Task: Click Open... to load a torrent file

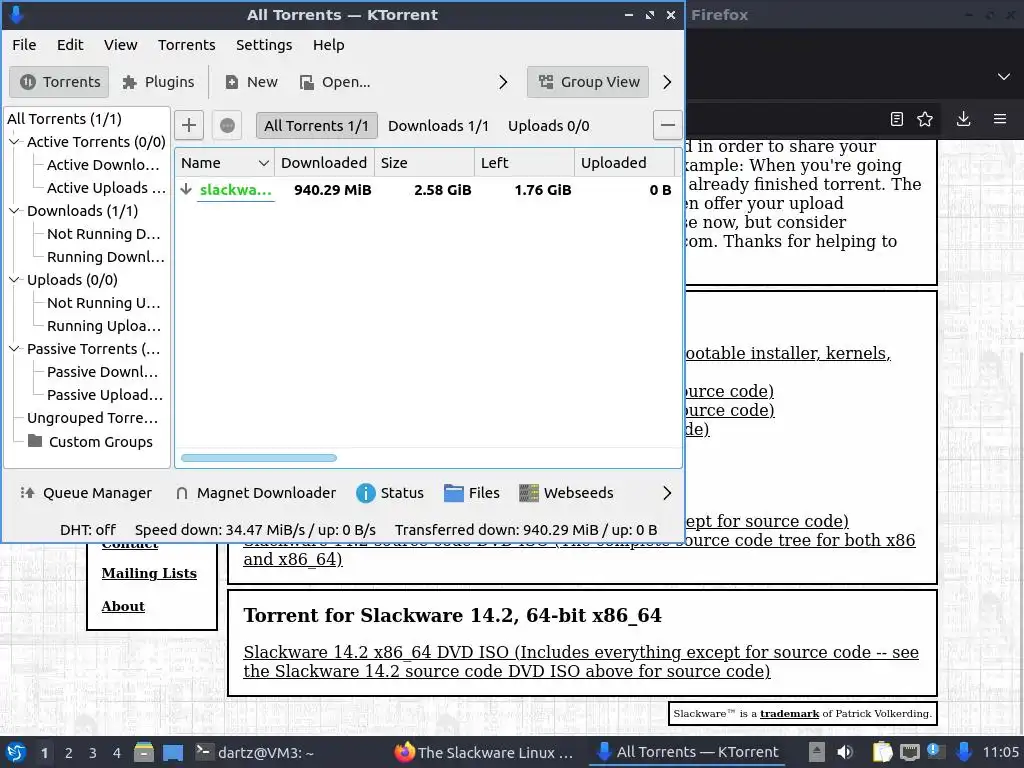Action: (335, 82)
